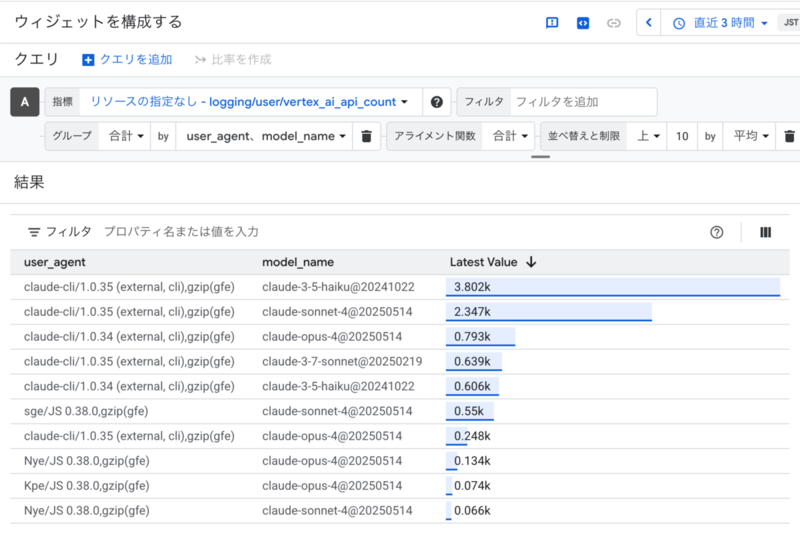Screen dimensions: 800x533
Task: Click クエリを追加 to add query
Action: click(127, 60)
